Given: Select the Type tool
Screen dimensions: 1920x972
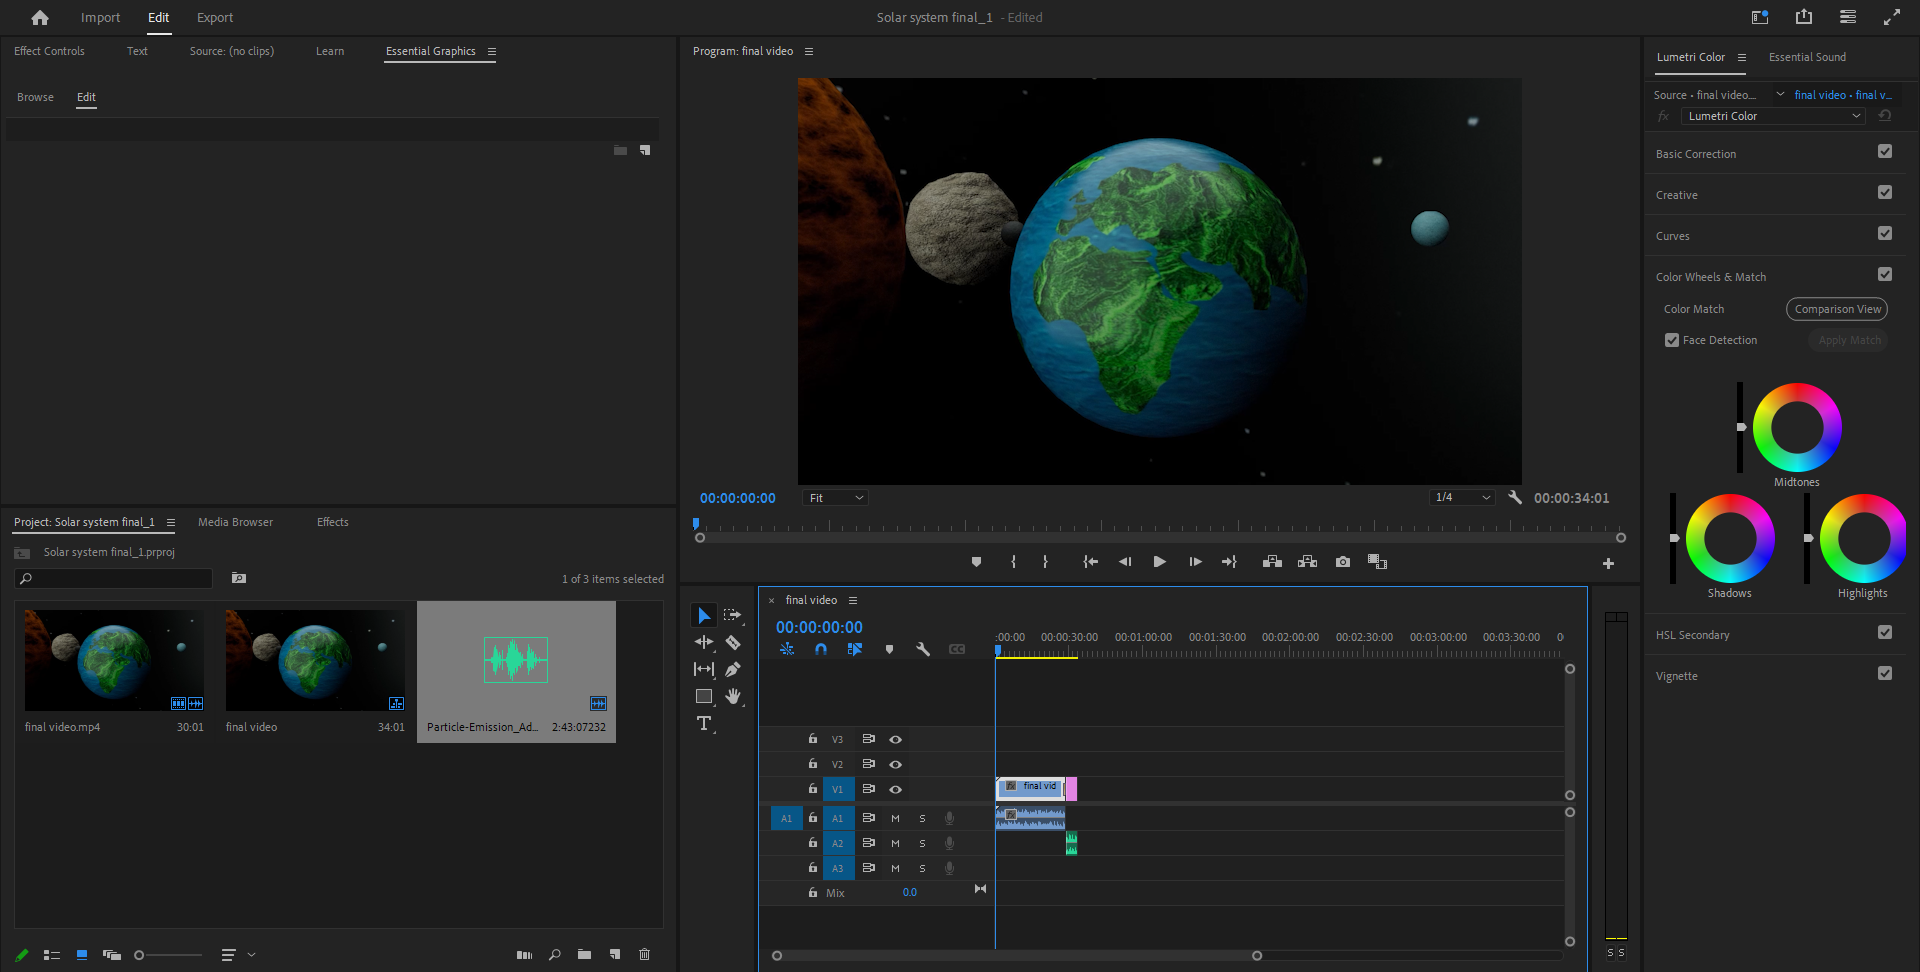Looking at the screenshot, I should pyautogui.click(x=704, y=723).
